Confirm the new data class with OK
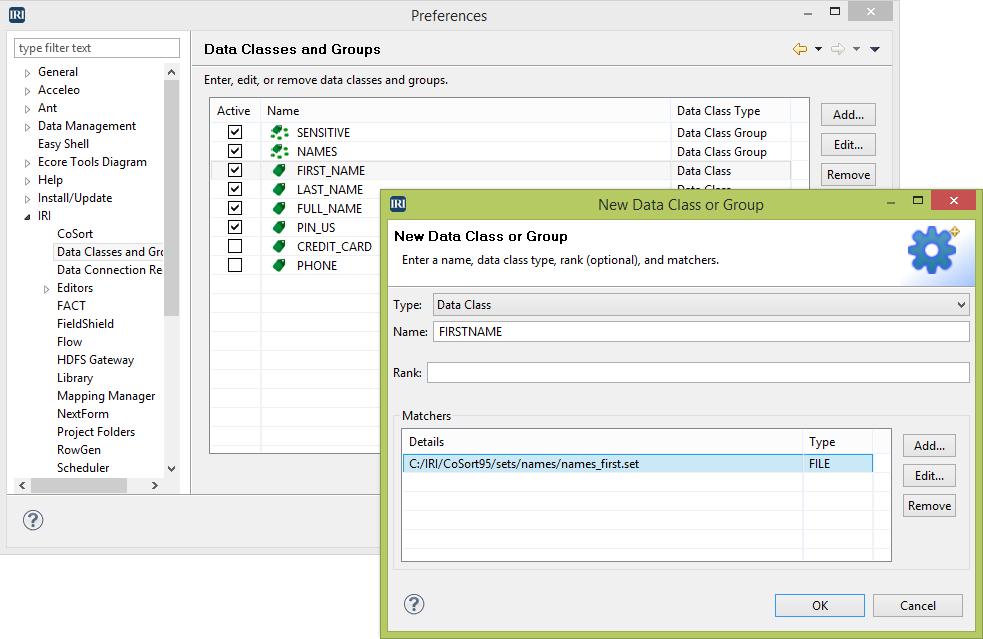Screen dimensions: 983x639 pos(819,606)
